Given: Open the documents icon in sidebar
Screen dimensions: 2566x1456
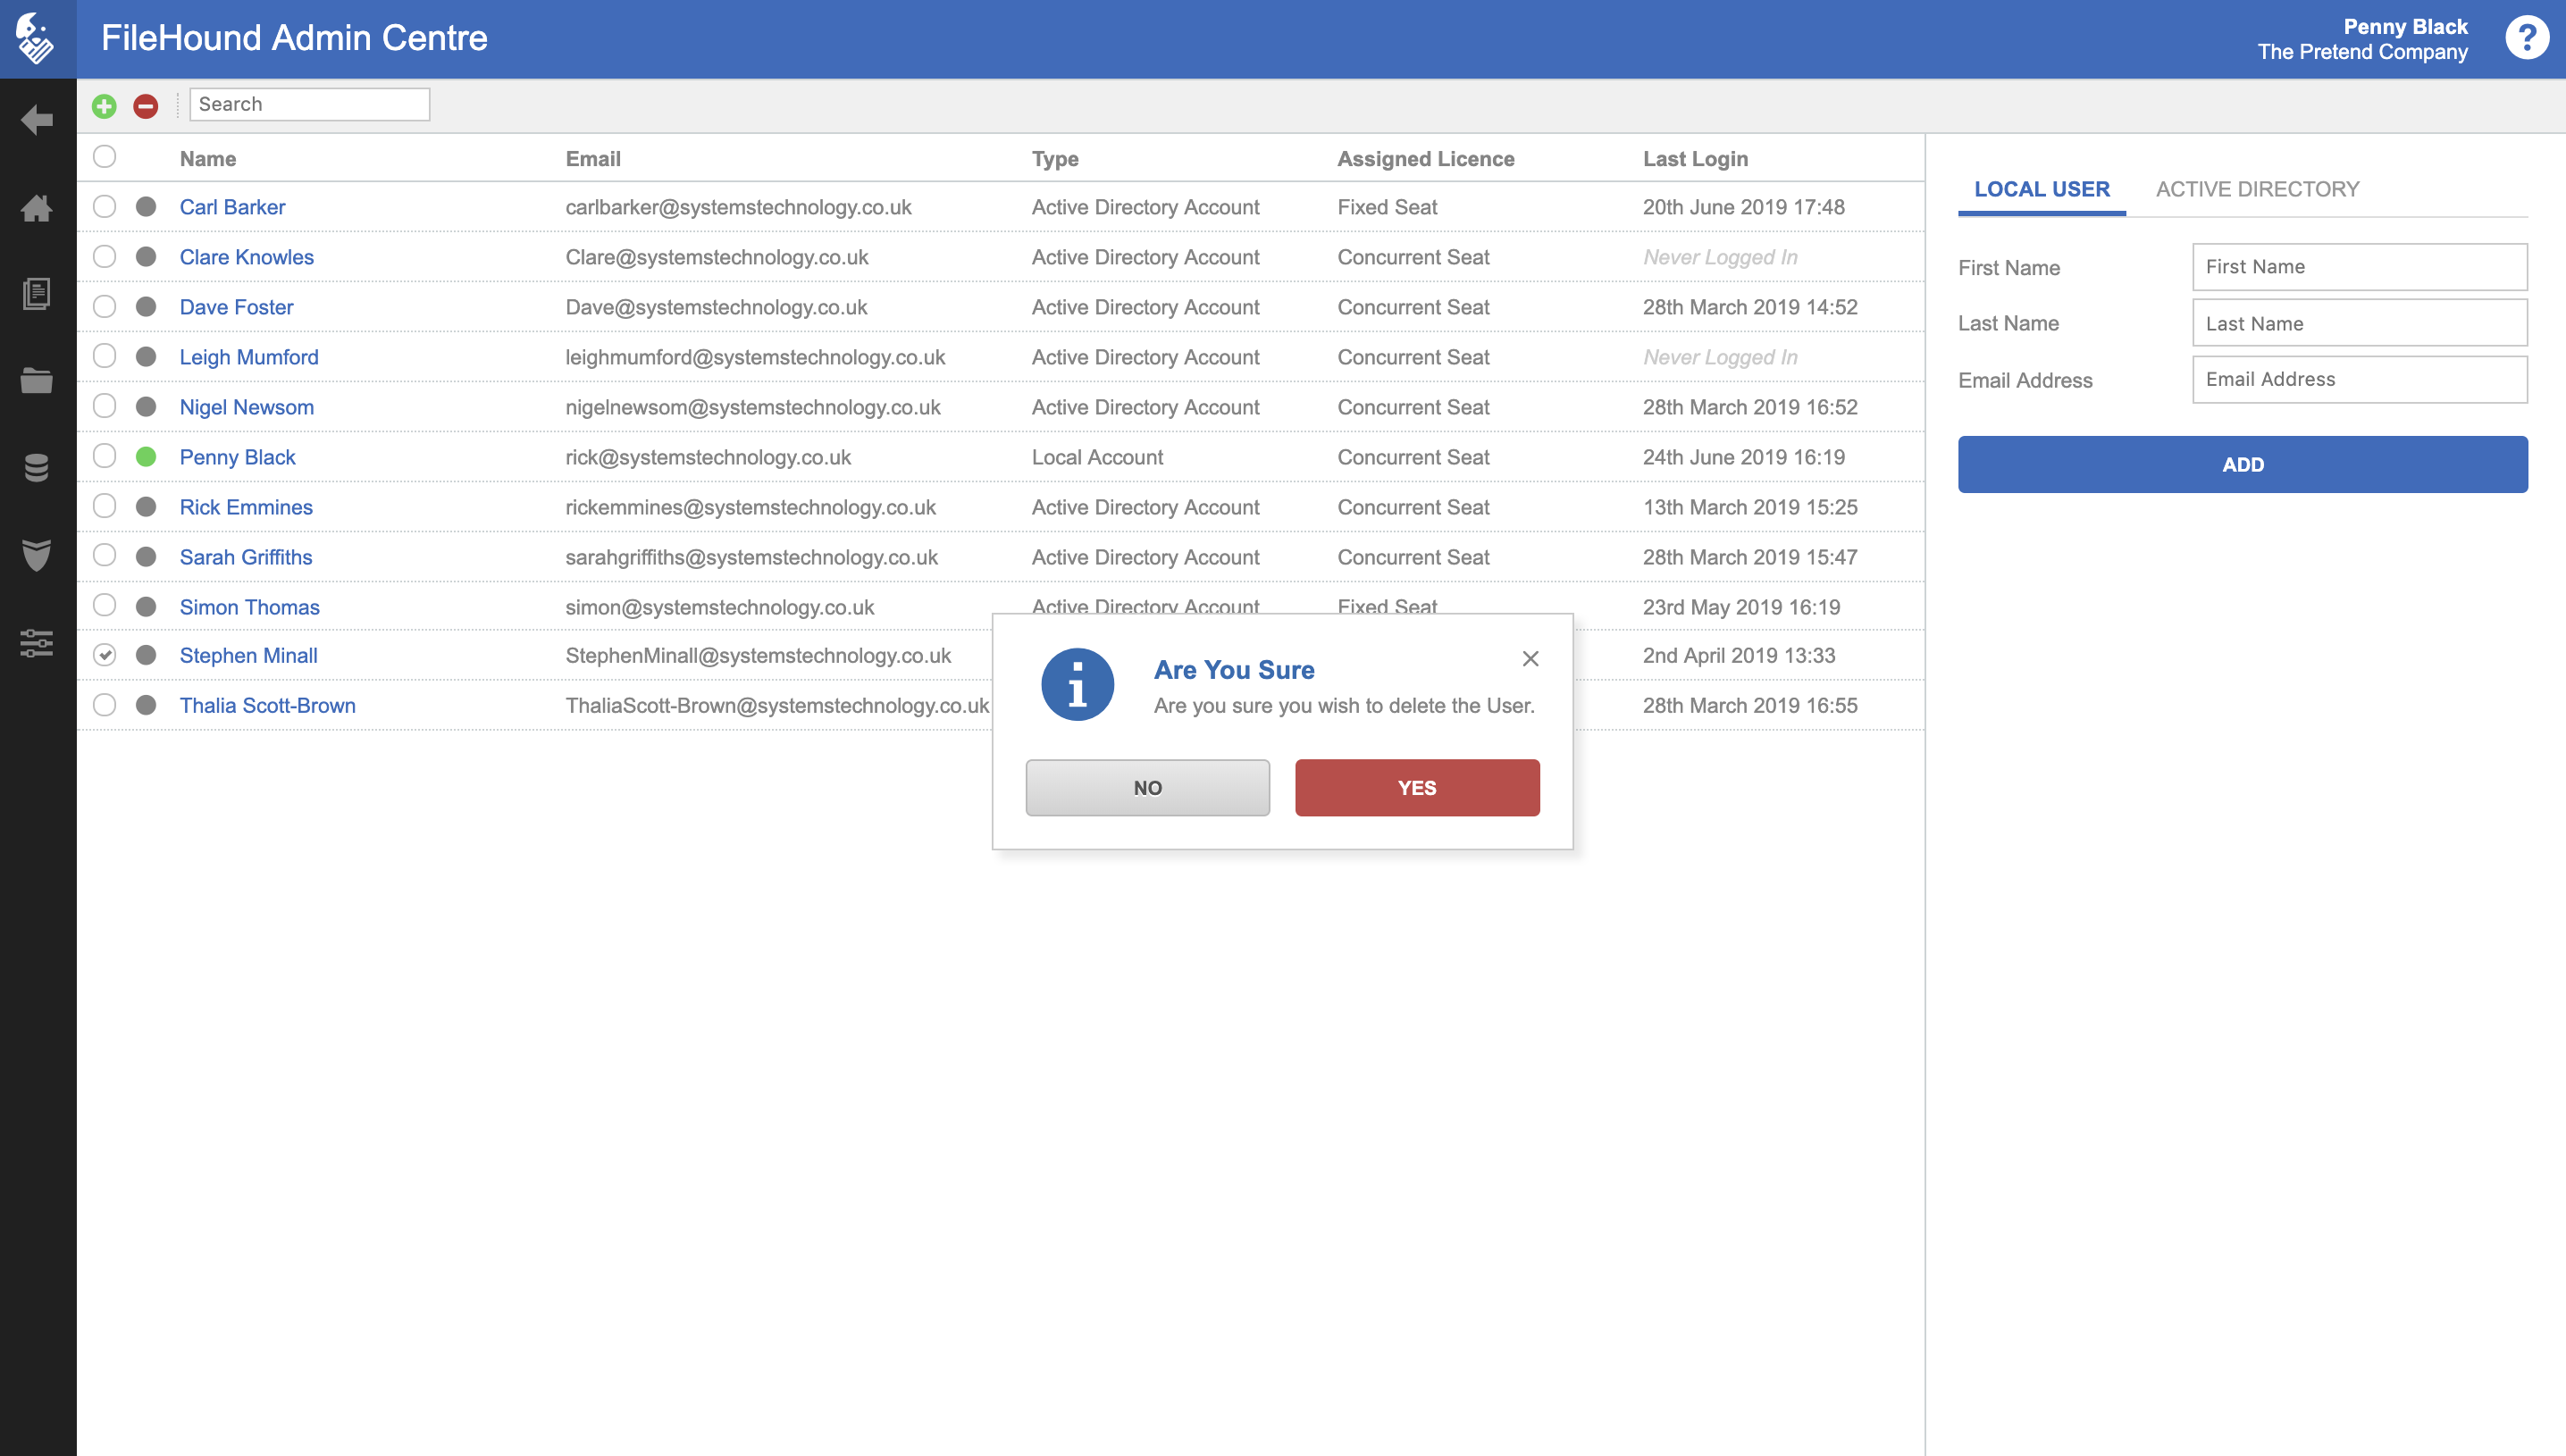Looking at the screenshot, I should tap(37, 294).
